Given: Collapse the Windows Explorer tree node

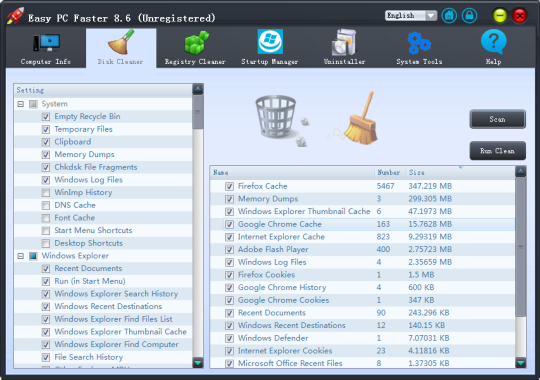Looking at the screenshot, I should tap(21, 256).
